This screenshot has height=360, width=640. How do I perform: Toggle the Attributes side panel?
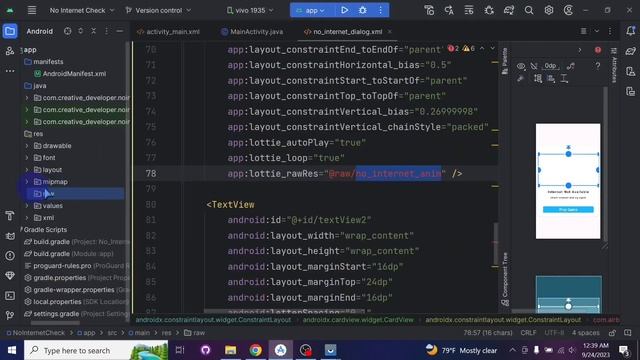coord(613,65)
